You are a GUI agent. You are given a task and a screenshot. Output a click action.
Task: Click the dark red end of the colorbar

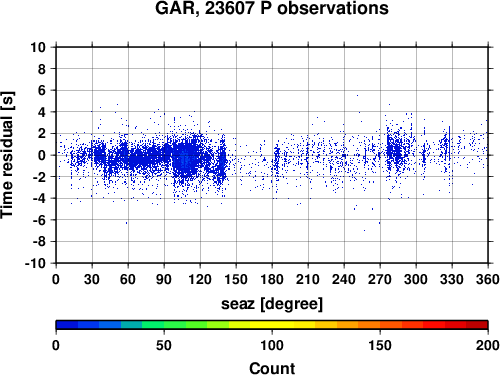477,325
